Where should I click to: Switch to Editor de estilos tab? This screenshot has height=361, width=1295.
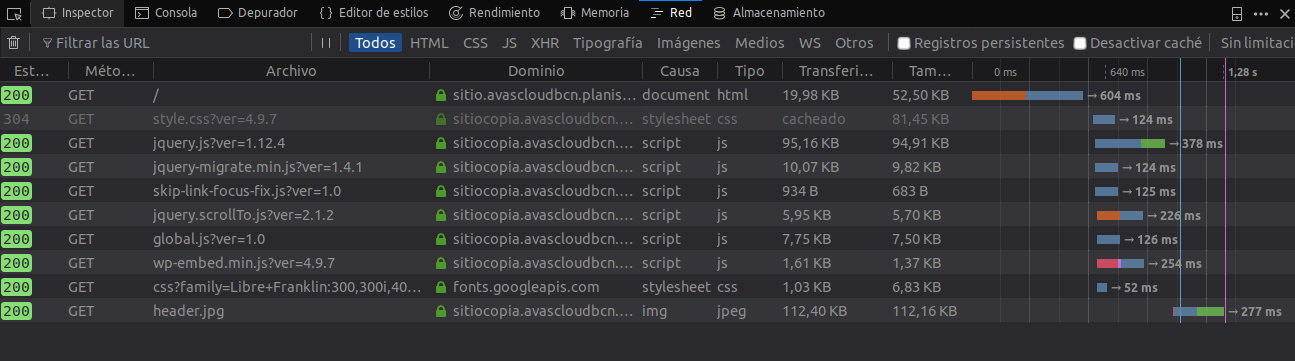[x=374, y=13]
